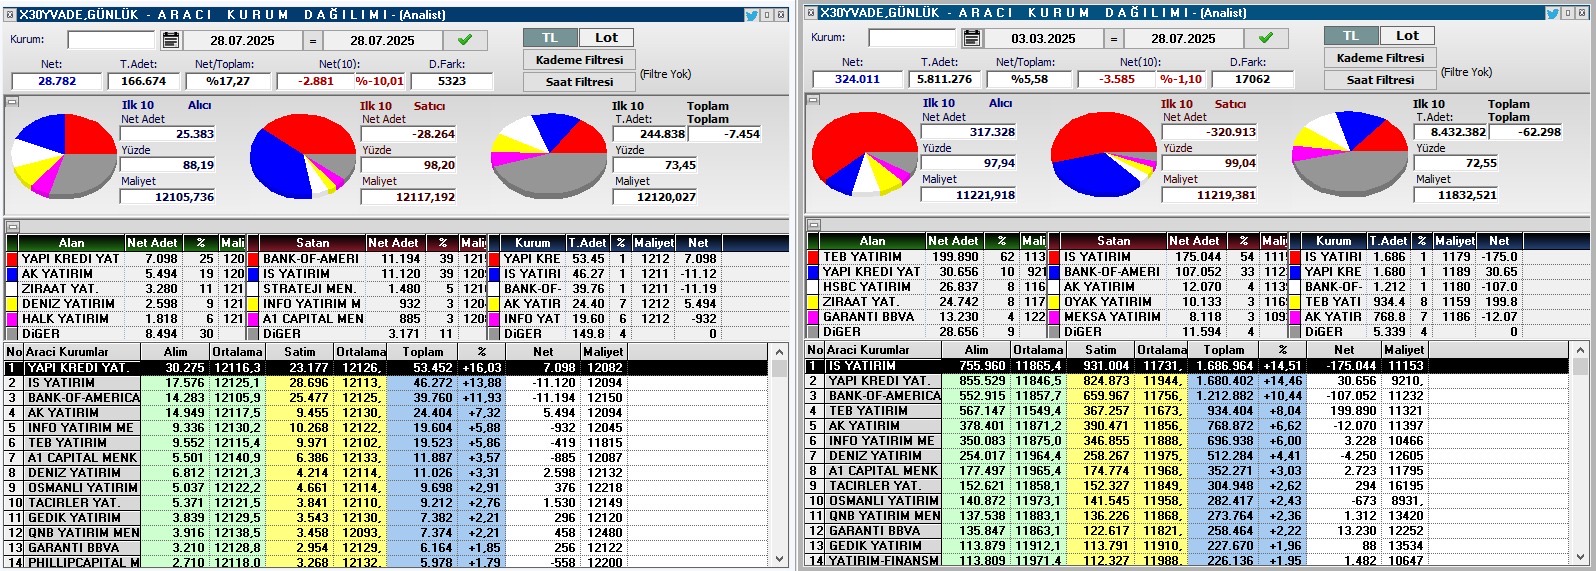This screenshot has height=571, width=1596.
Task: Click yellow swatch beside INFO YATIRIM M in left Satan list
Action: point(253,304)
